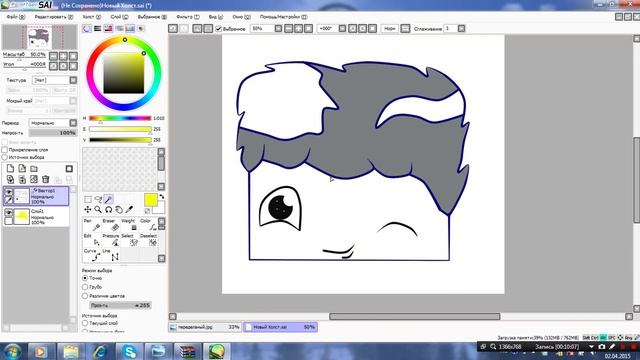Open the Skype taskbar icon

pos(129,351)
